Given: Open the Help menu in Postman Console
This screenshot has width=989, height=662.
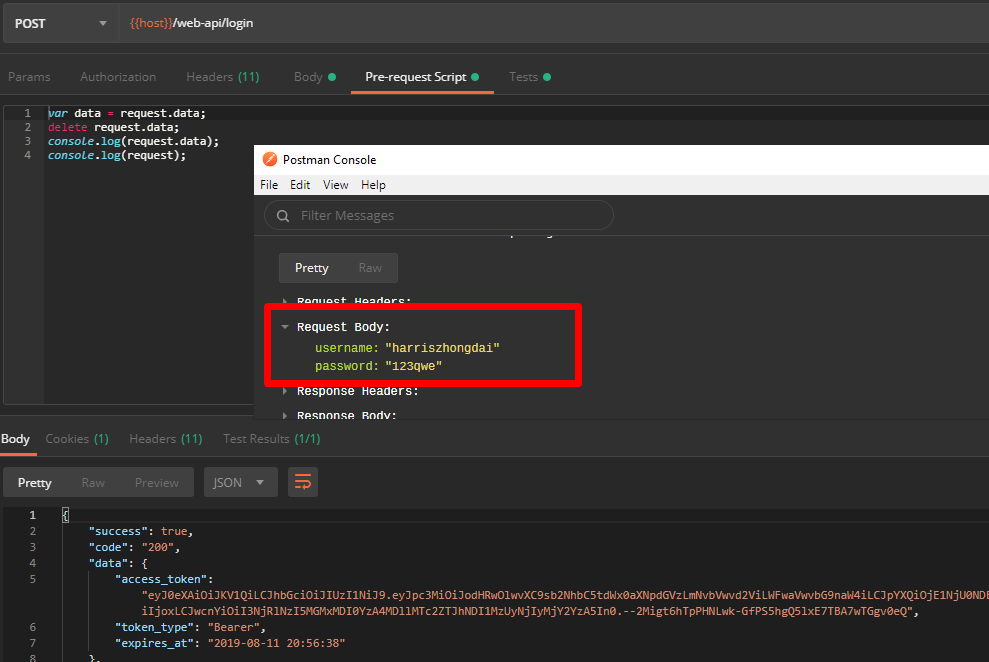Looking at the screenshot, I should point(373,185).
